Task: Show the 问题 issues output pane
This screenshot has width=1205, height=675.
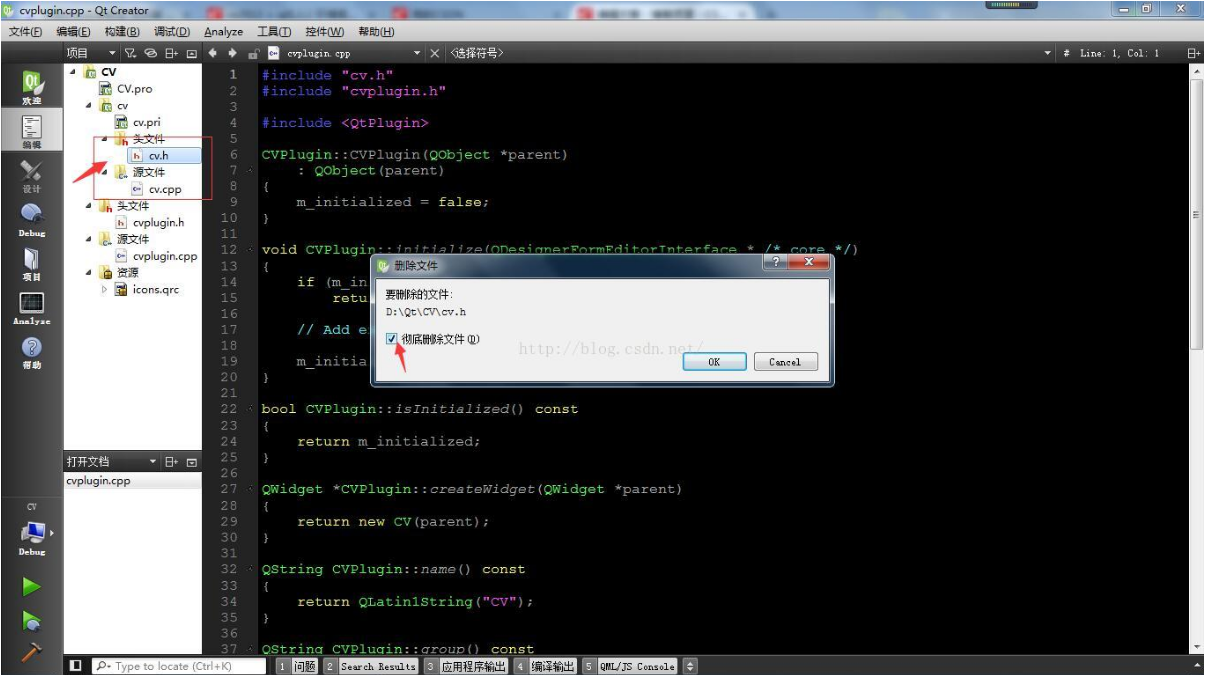Action: point(297,666)
